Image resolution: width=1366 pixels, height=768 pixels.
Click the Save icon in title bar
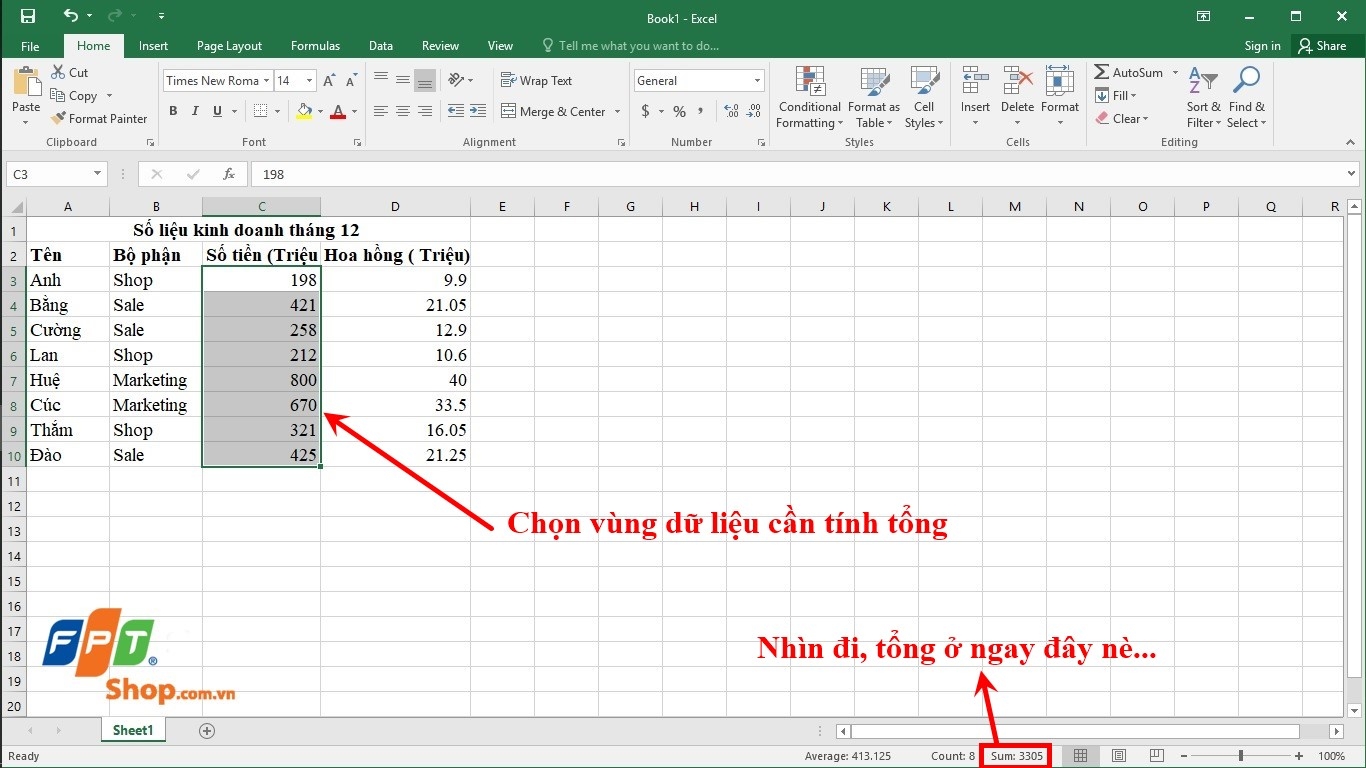pyautogui.click(x=28, y=16)
